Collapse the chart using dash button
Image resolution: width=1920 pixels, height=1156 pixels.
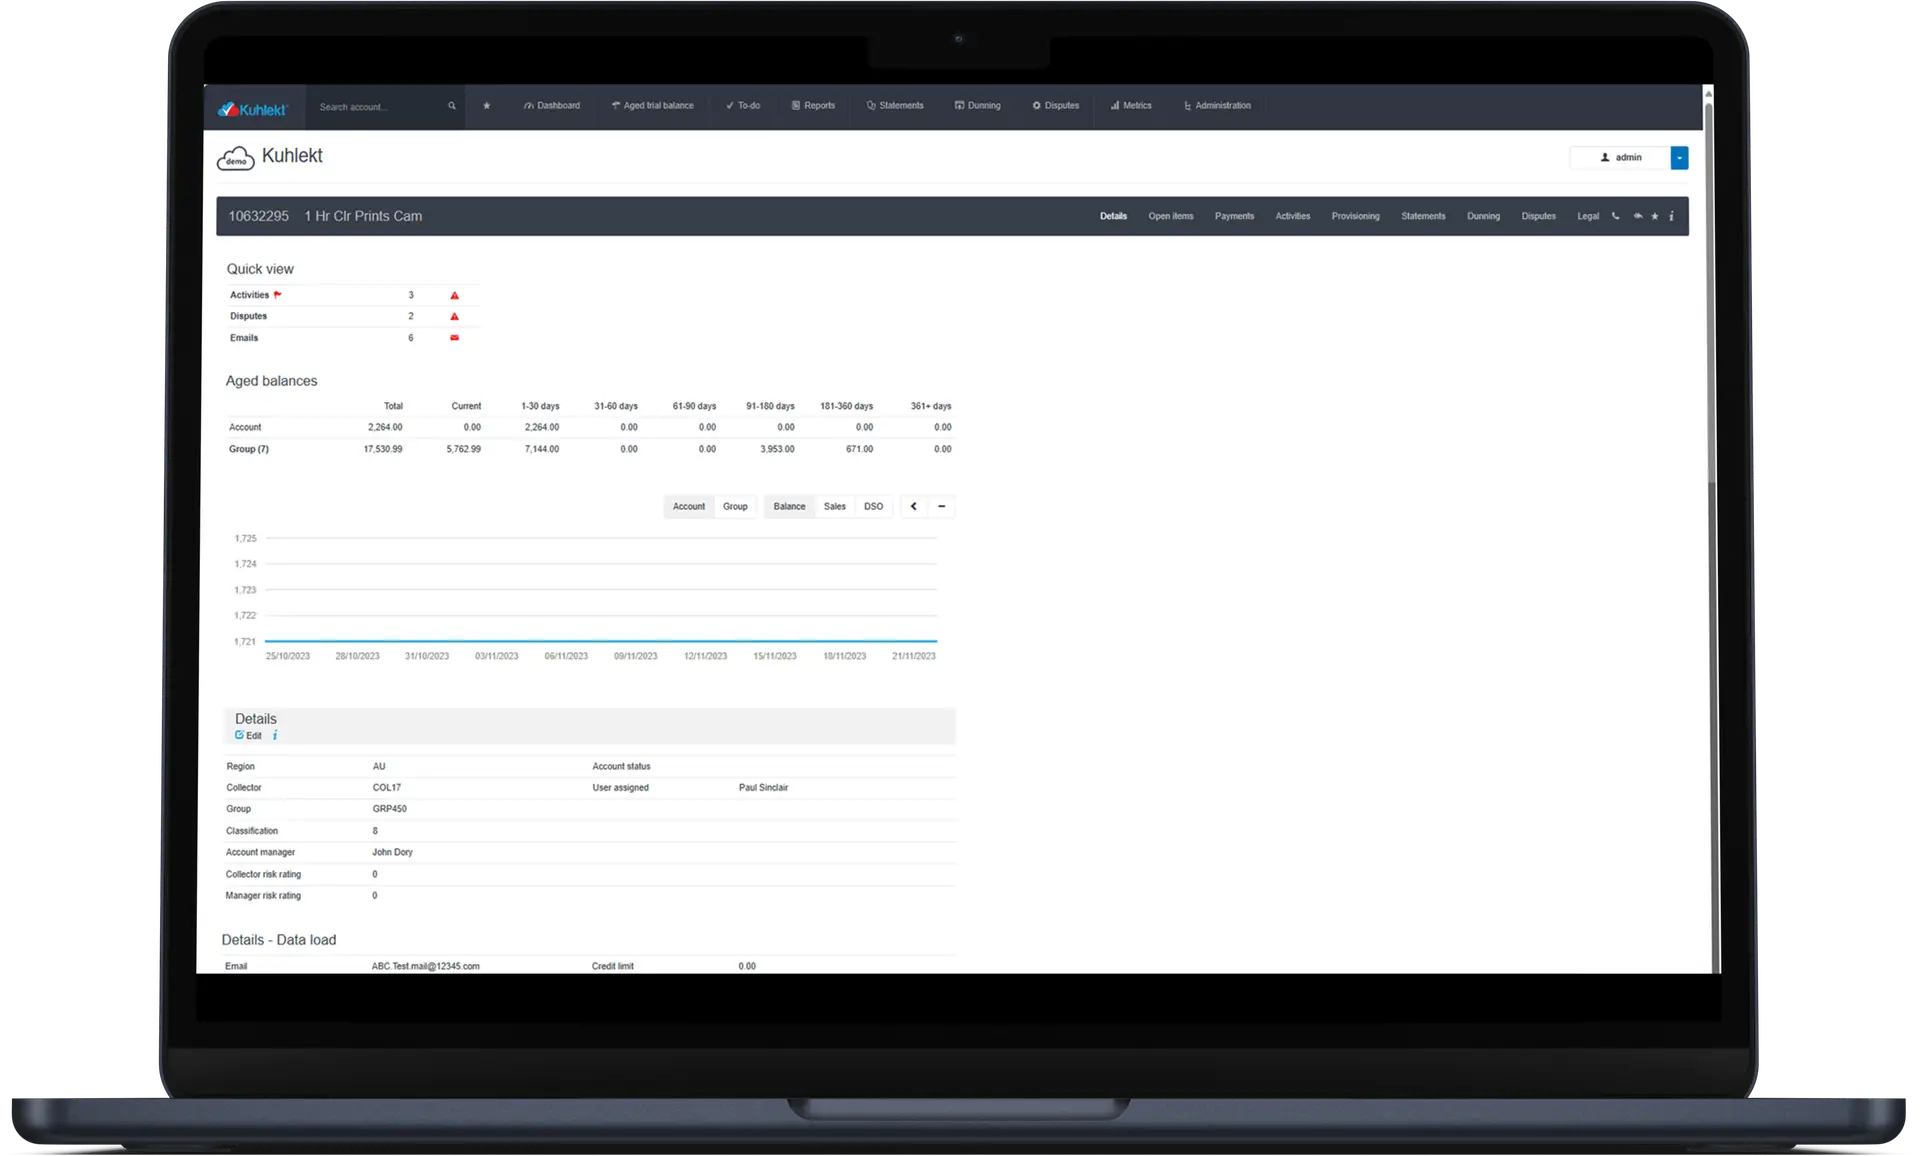click(942, 506)
